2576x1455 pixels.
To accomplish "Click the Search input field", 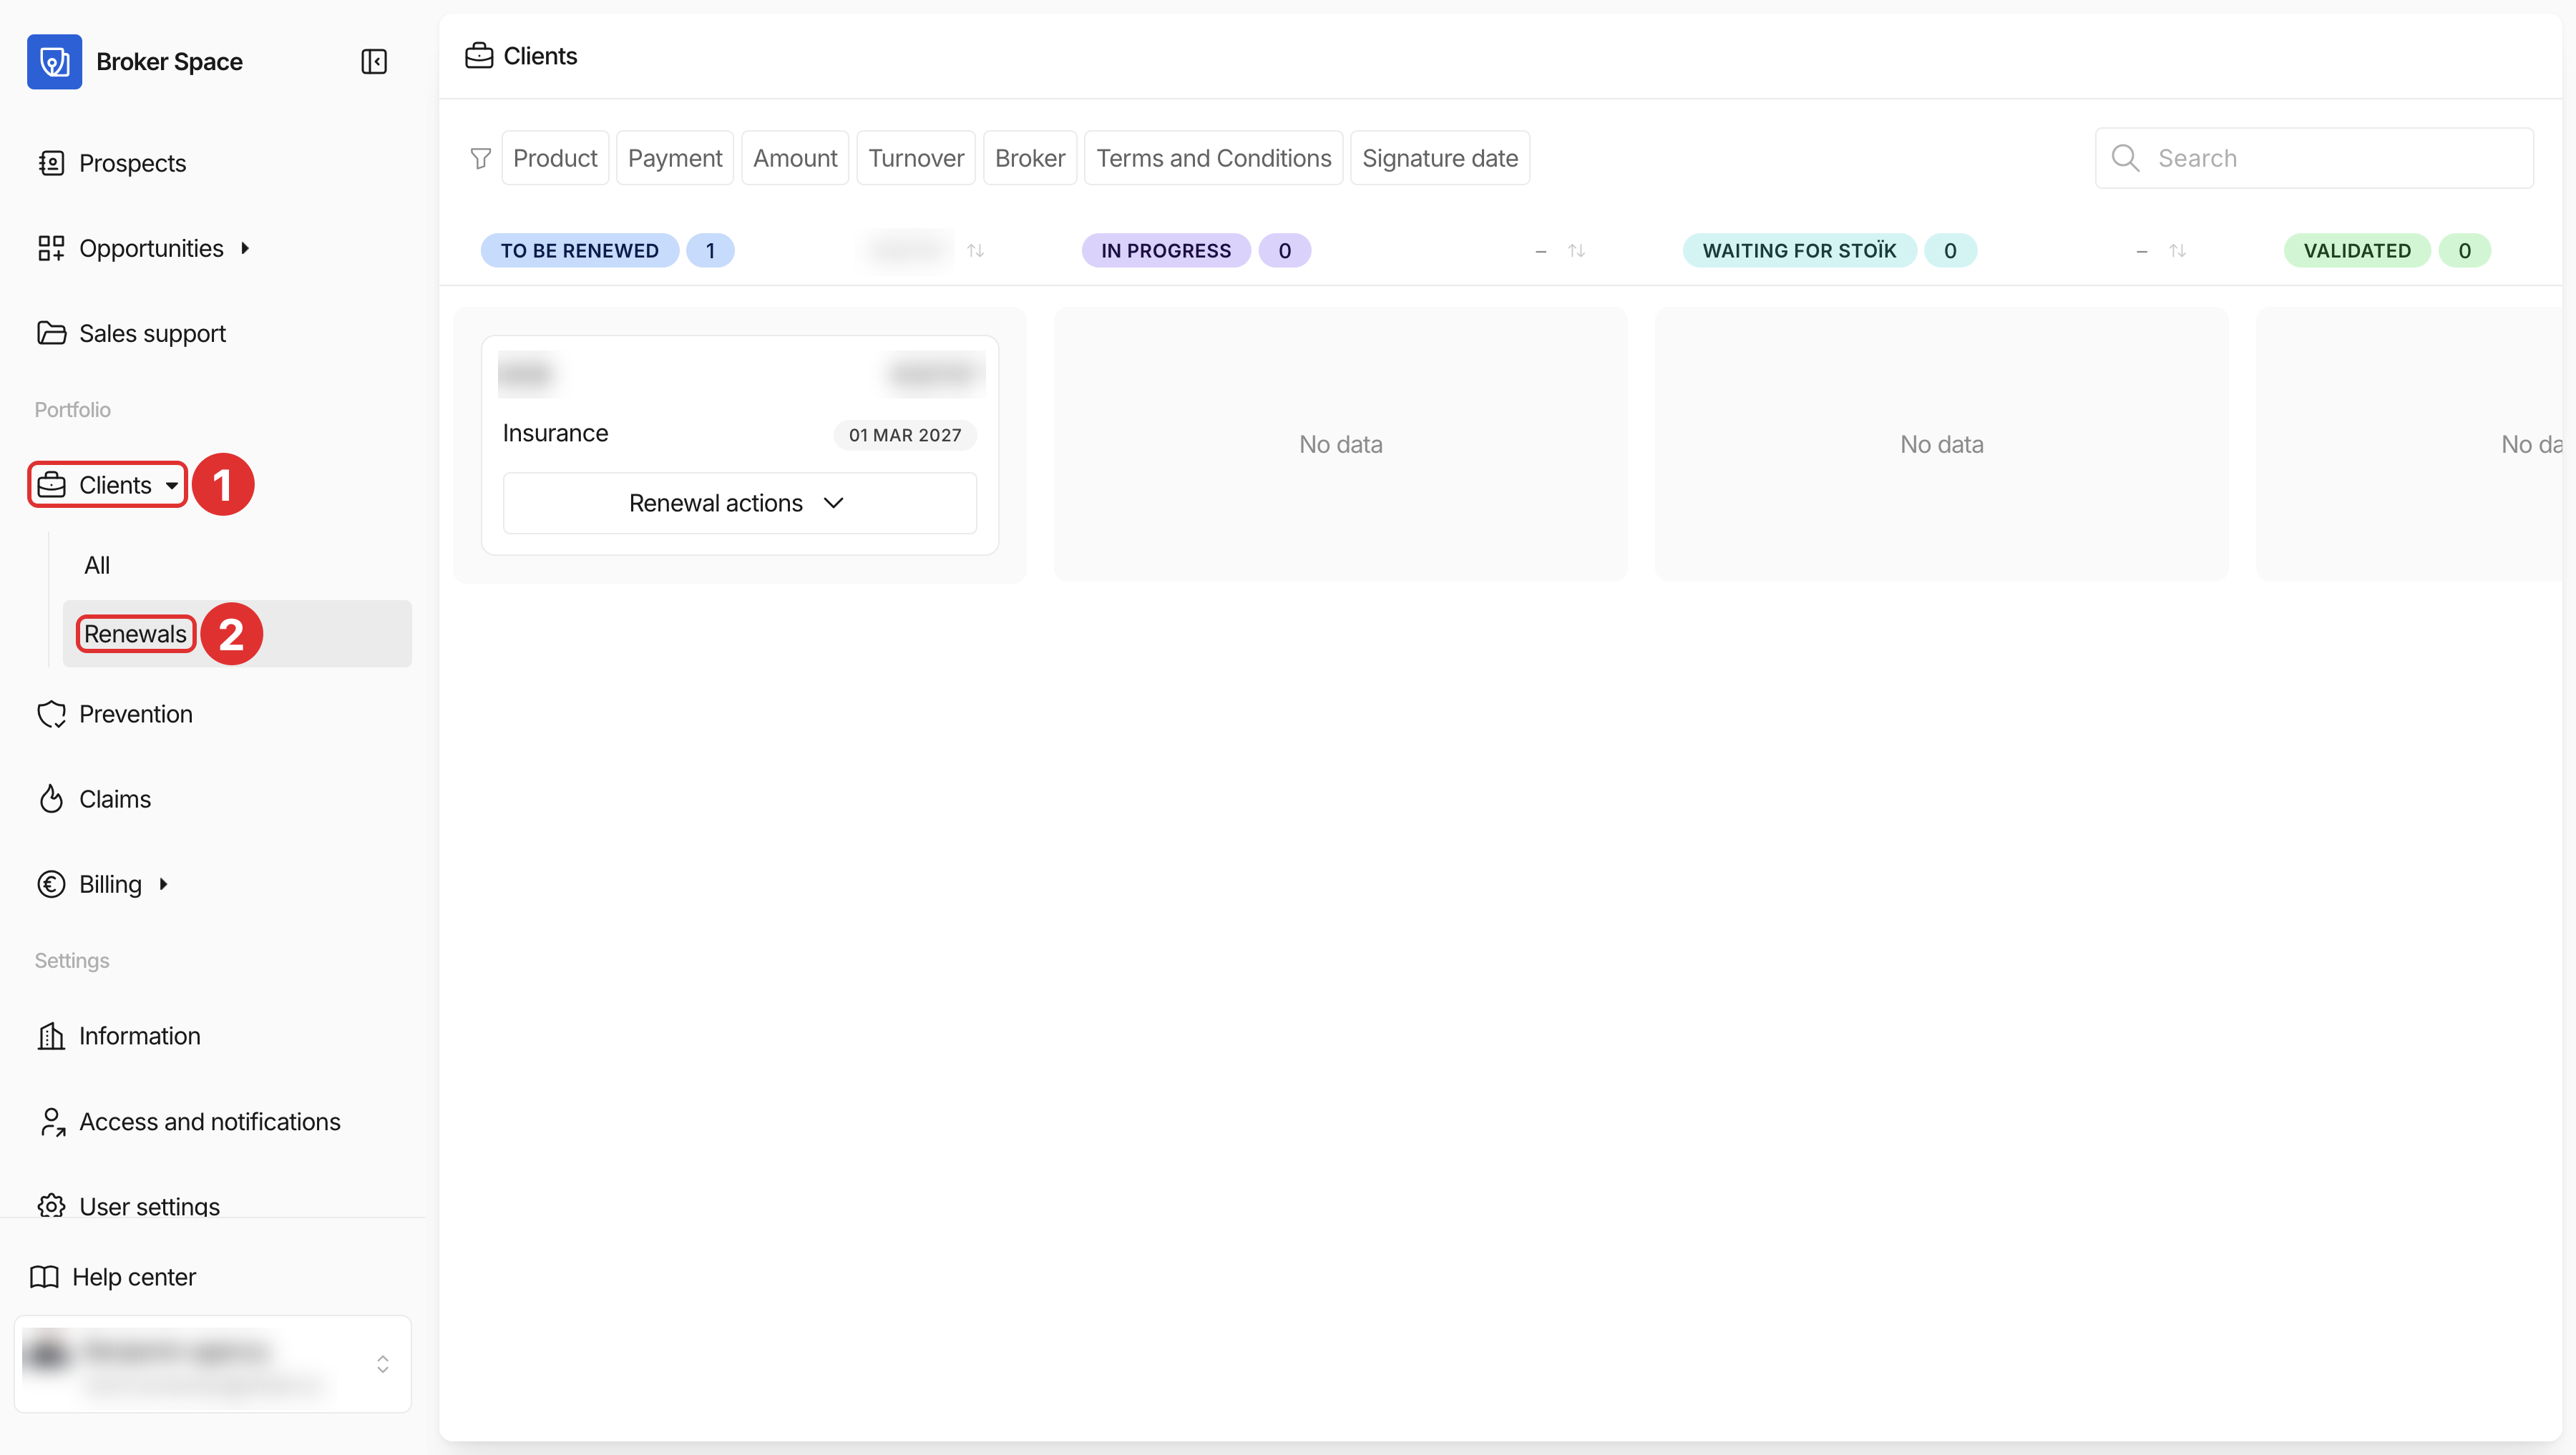I will pyautogui.click(x=2314, y=158).
